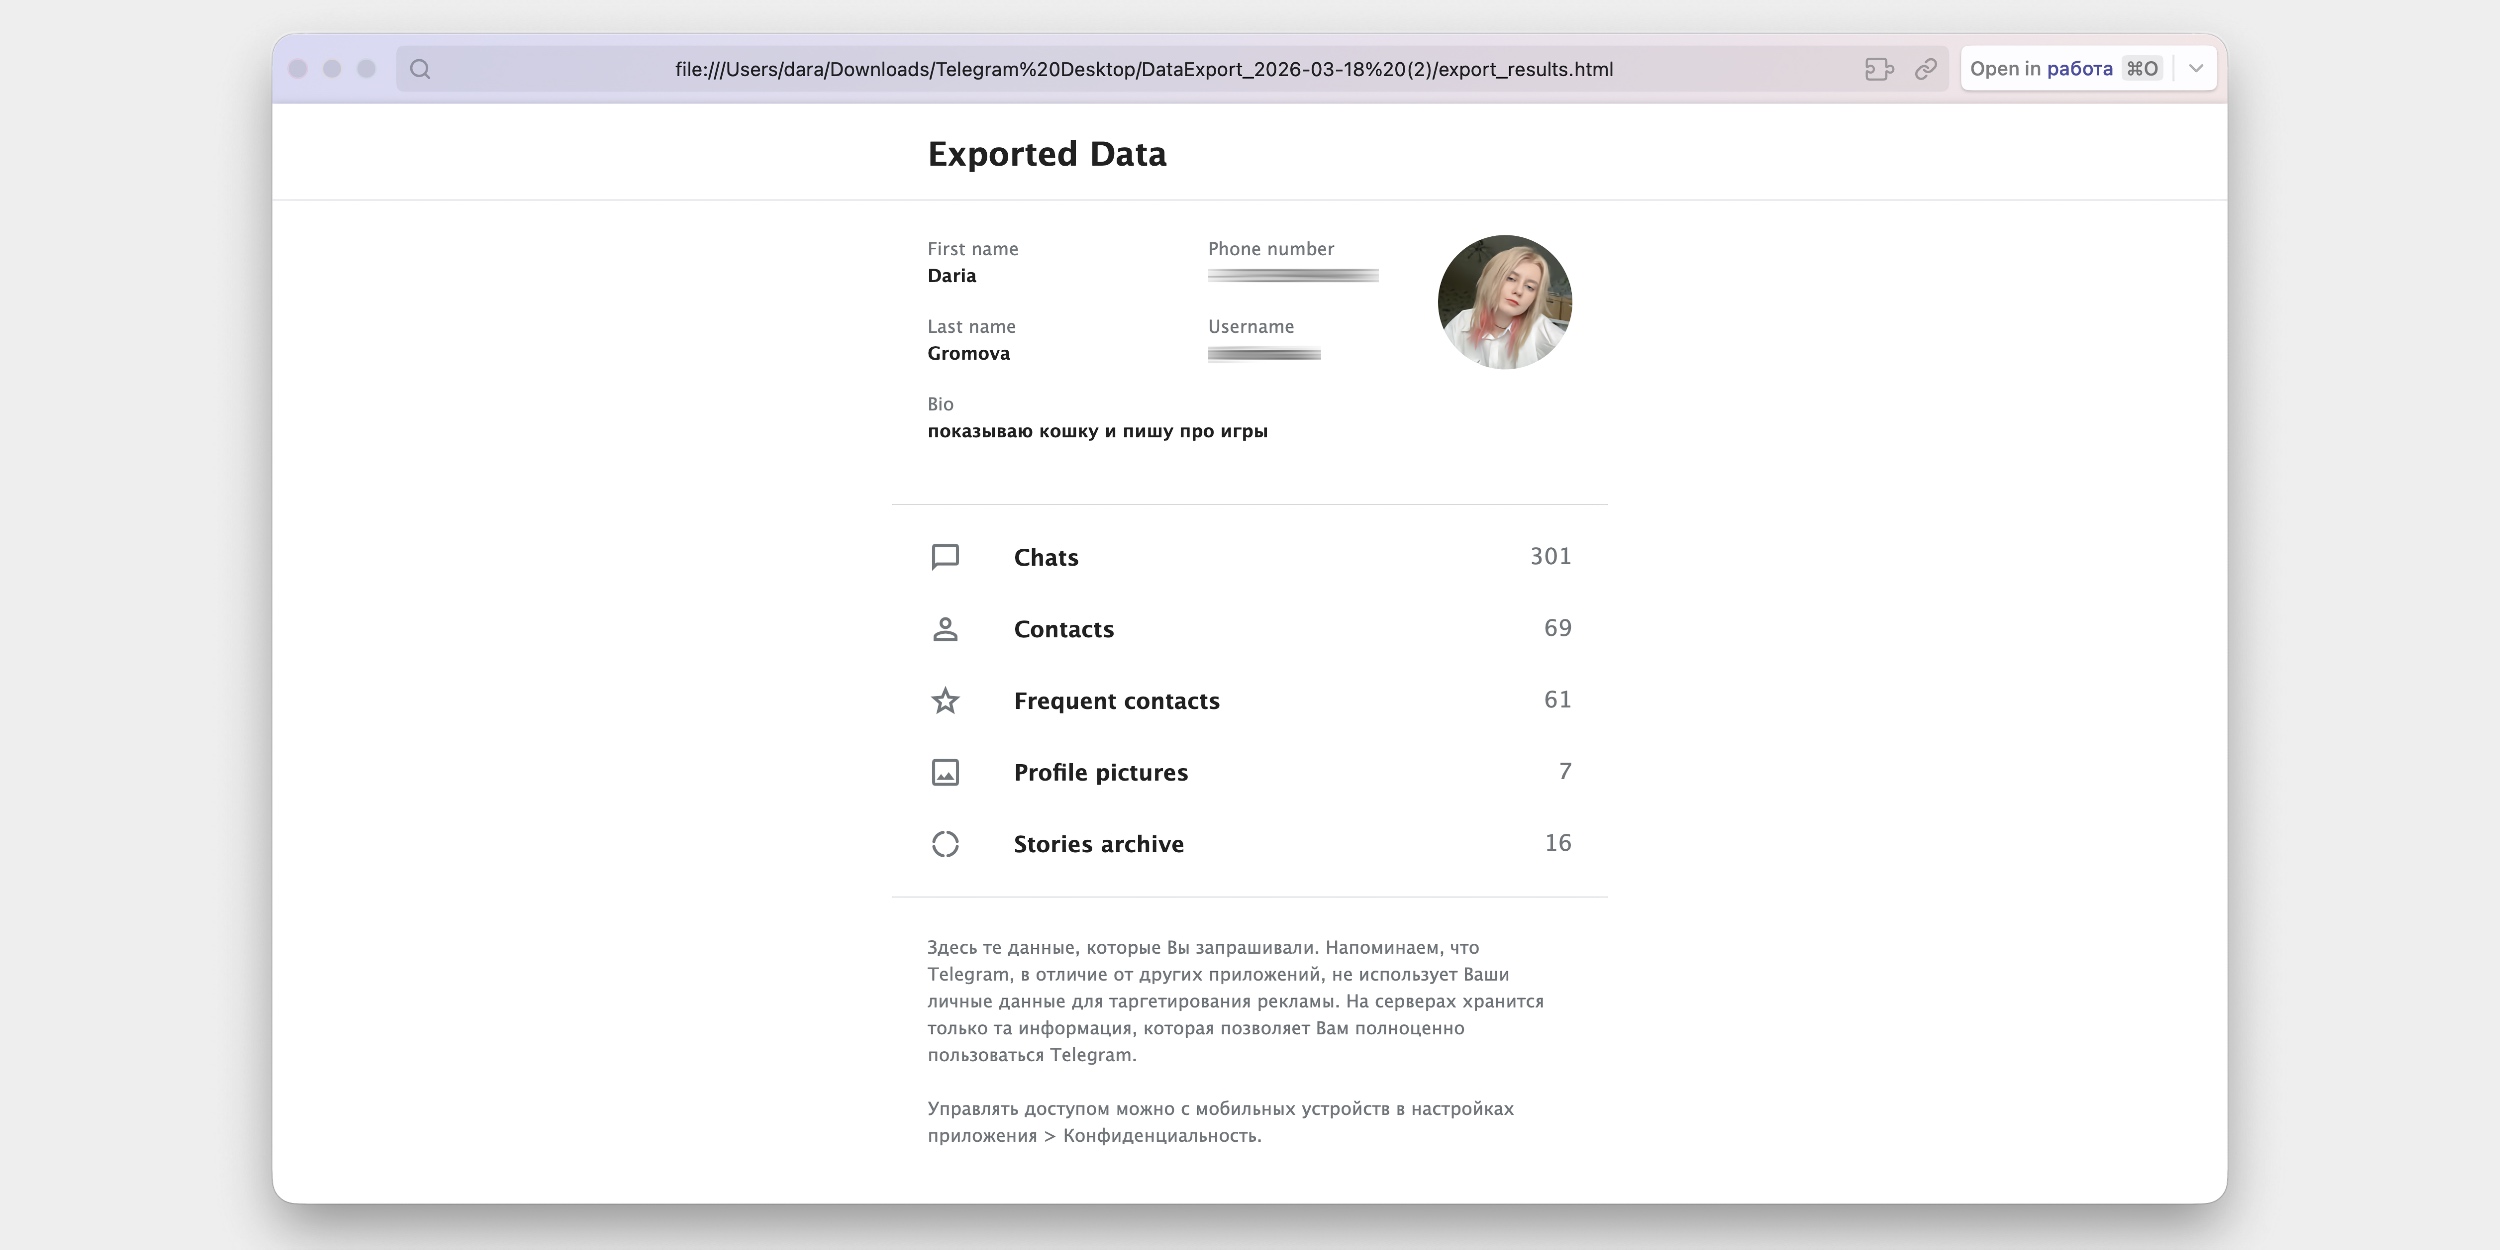Click the Profile pictures image icon
The height and width of the screenshot is (1250, 2500).
click(x=945, y=772)
